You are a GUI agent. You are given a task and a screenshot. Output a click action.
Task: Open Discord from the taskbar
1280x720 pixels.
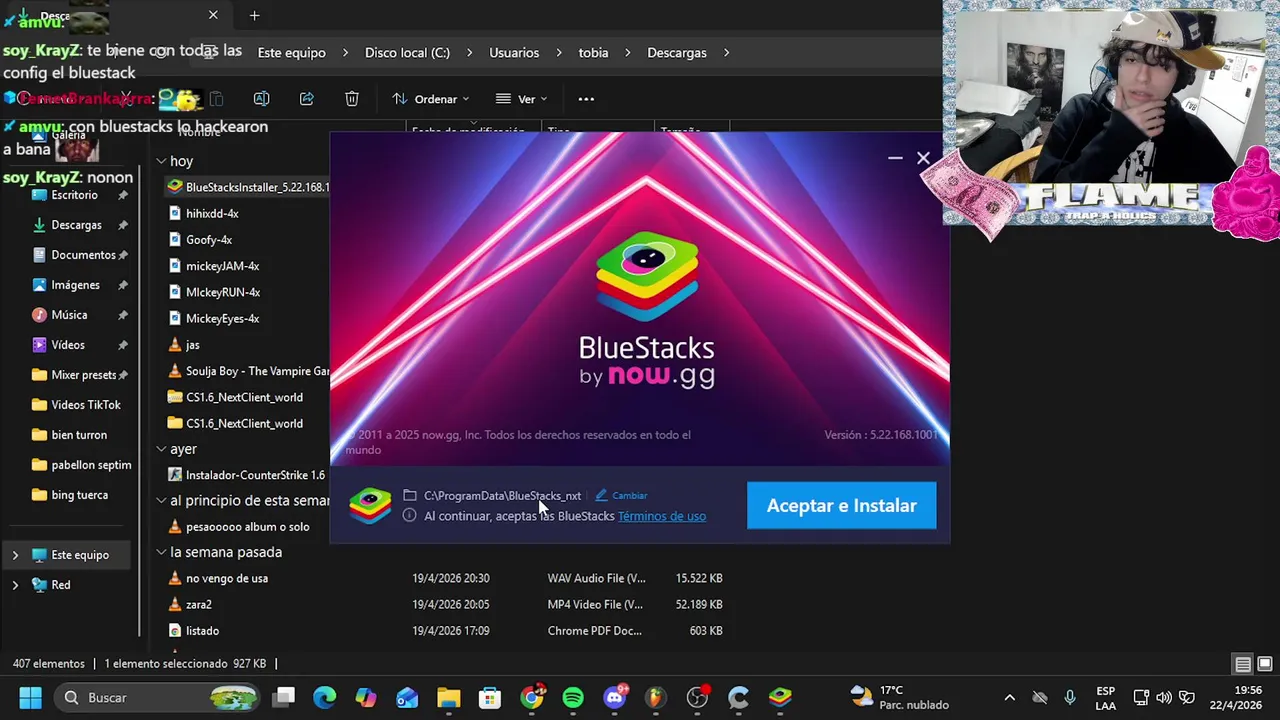(615, 697)
